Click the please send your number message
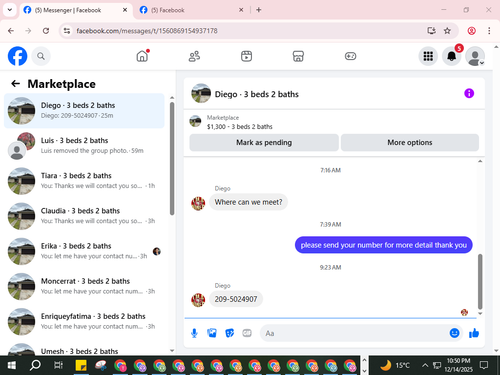Screen dimensions: 500x375 [x=383, y=245]
